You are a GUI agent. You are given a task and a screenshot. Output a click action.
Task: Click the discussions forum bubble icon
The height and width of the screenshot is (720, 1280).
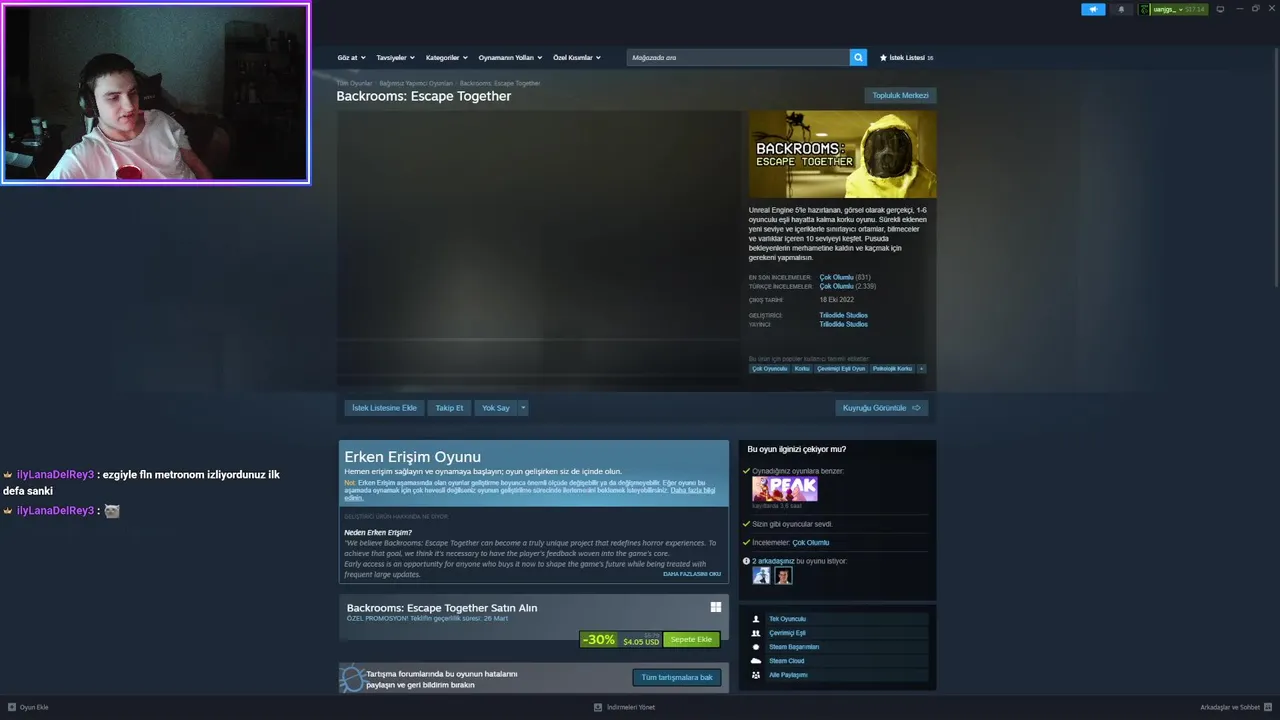[352, 678]
